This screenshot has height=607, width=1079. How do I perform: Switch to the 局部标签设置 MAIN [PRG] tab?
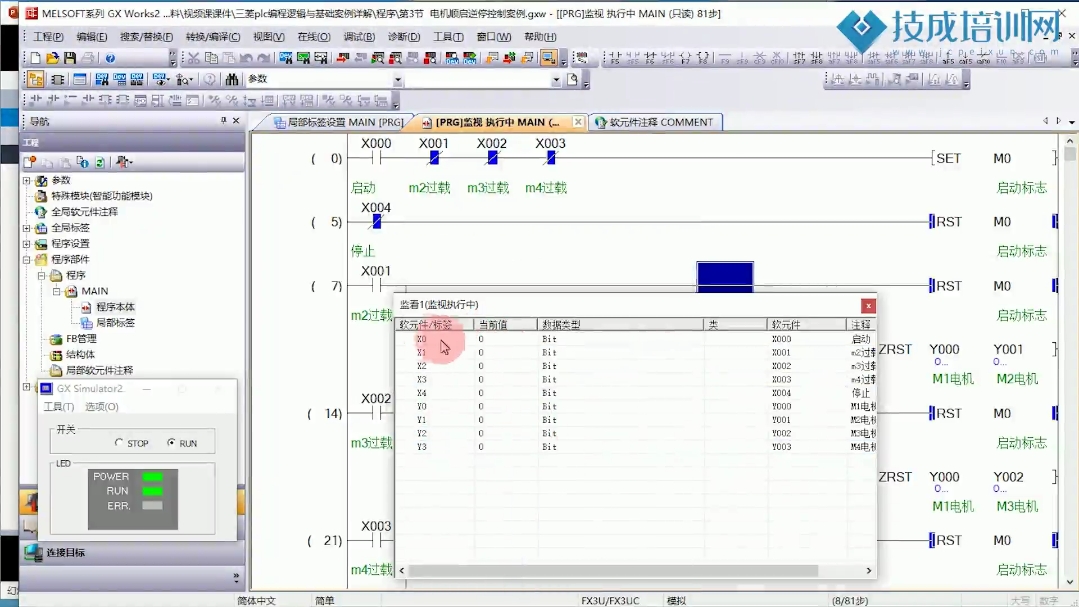tap(339, 123)
